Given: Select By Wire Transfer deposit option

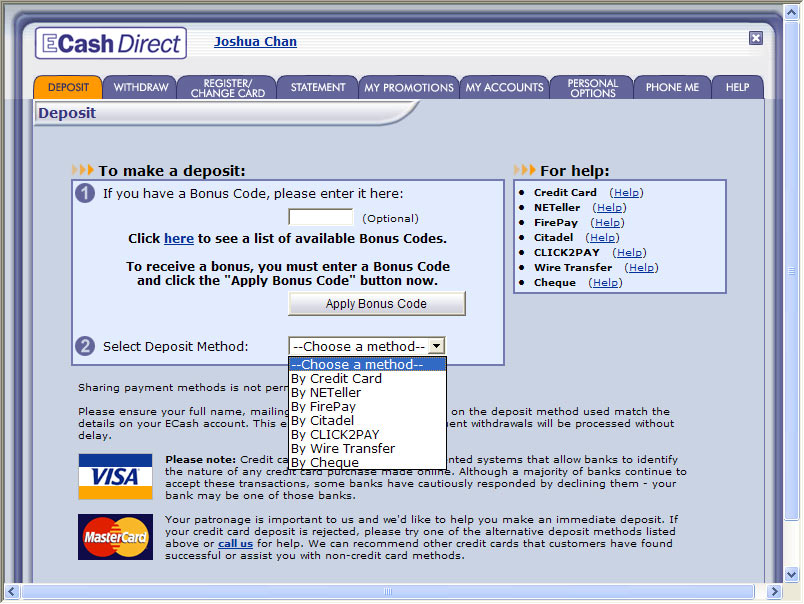Looking at the screenshot, I should tap(342, 449).
